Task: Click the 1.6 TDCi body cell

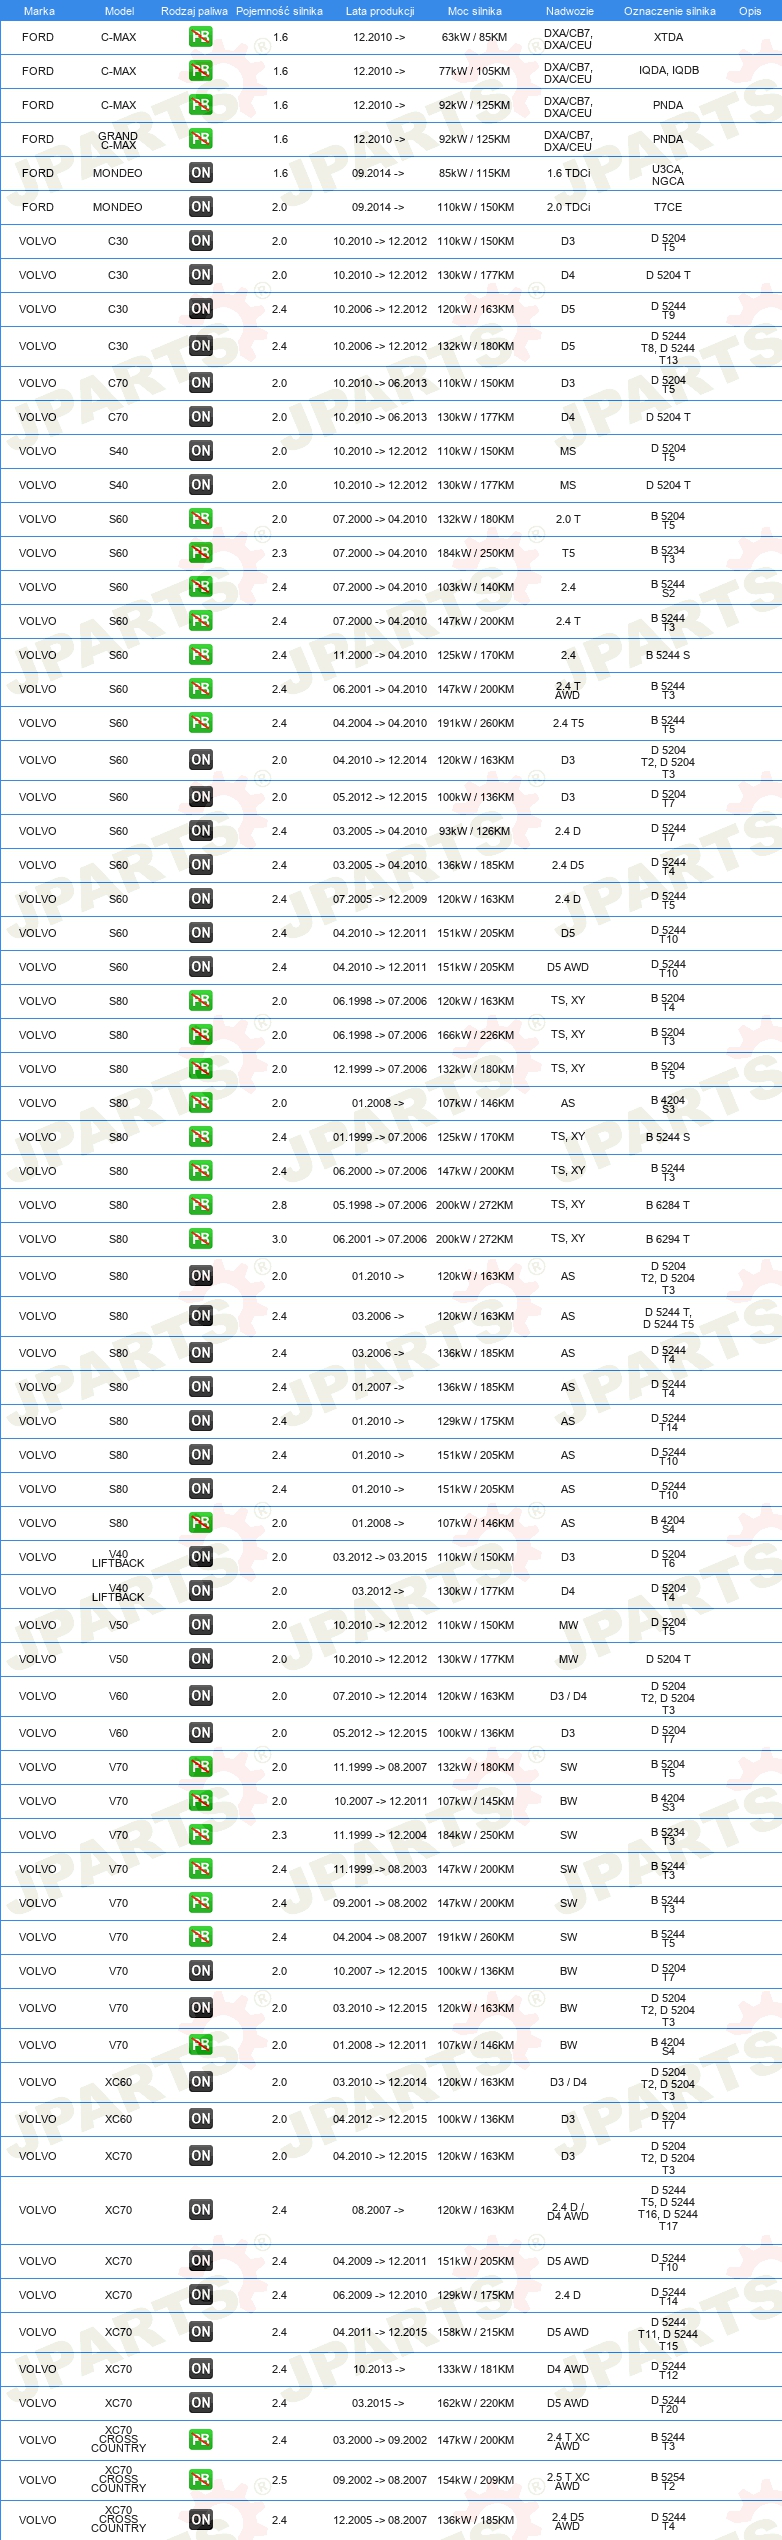Action: [x=568, y=173]
